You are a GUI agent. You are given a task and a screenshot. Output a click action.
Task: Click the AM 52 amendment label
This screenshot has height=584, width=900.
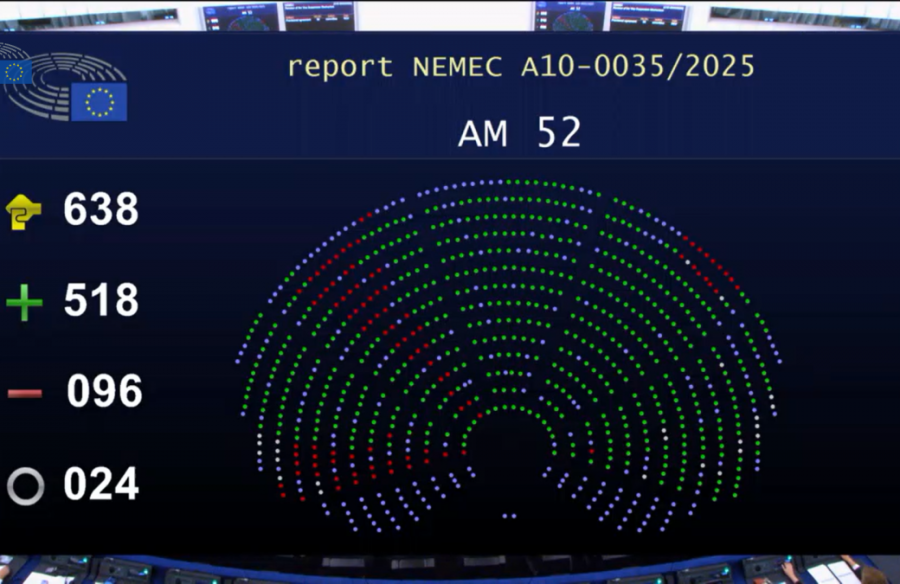coord(519,133)
